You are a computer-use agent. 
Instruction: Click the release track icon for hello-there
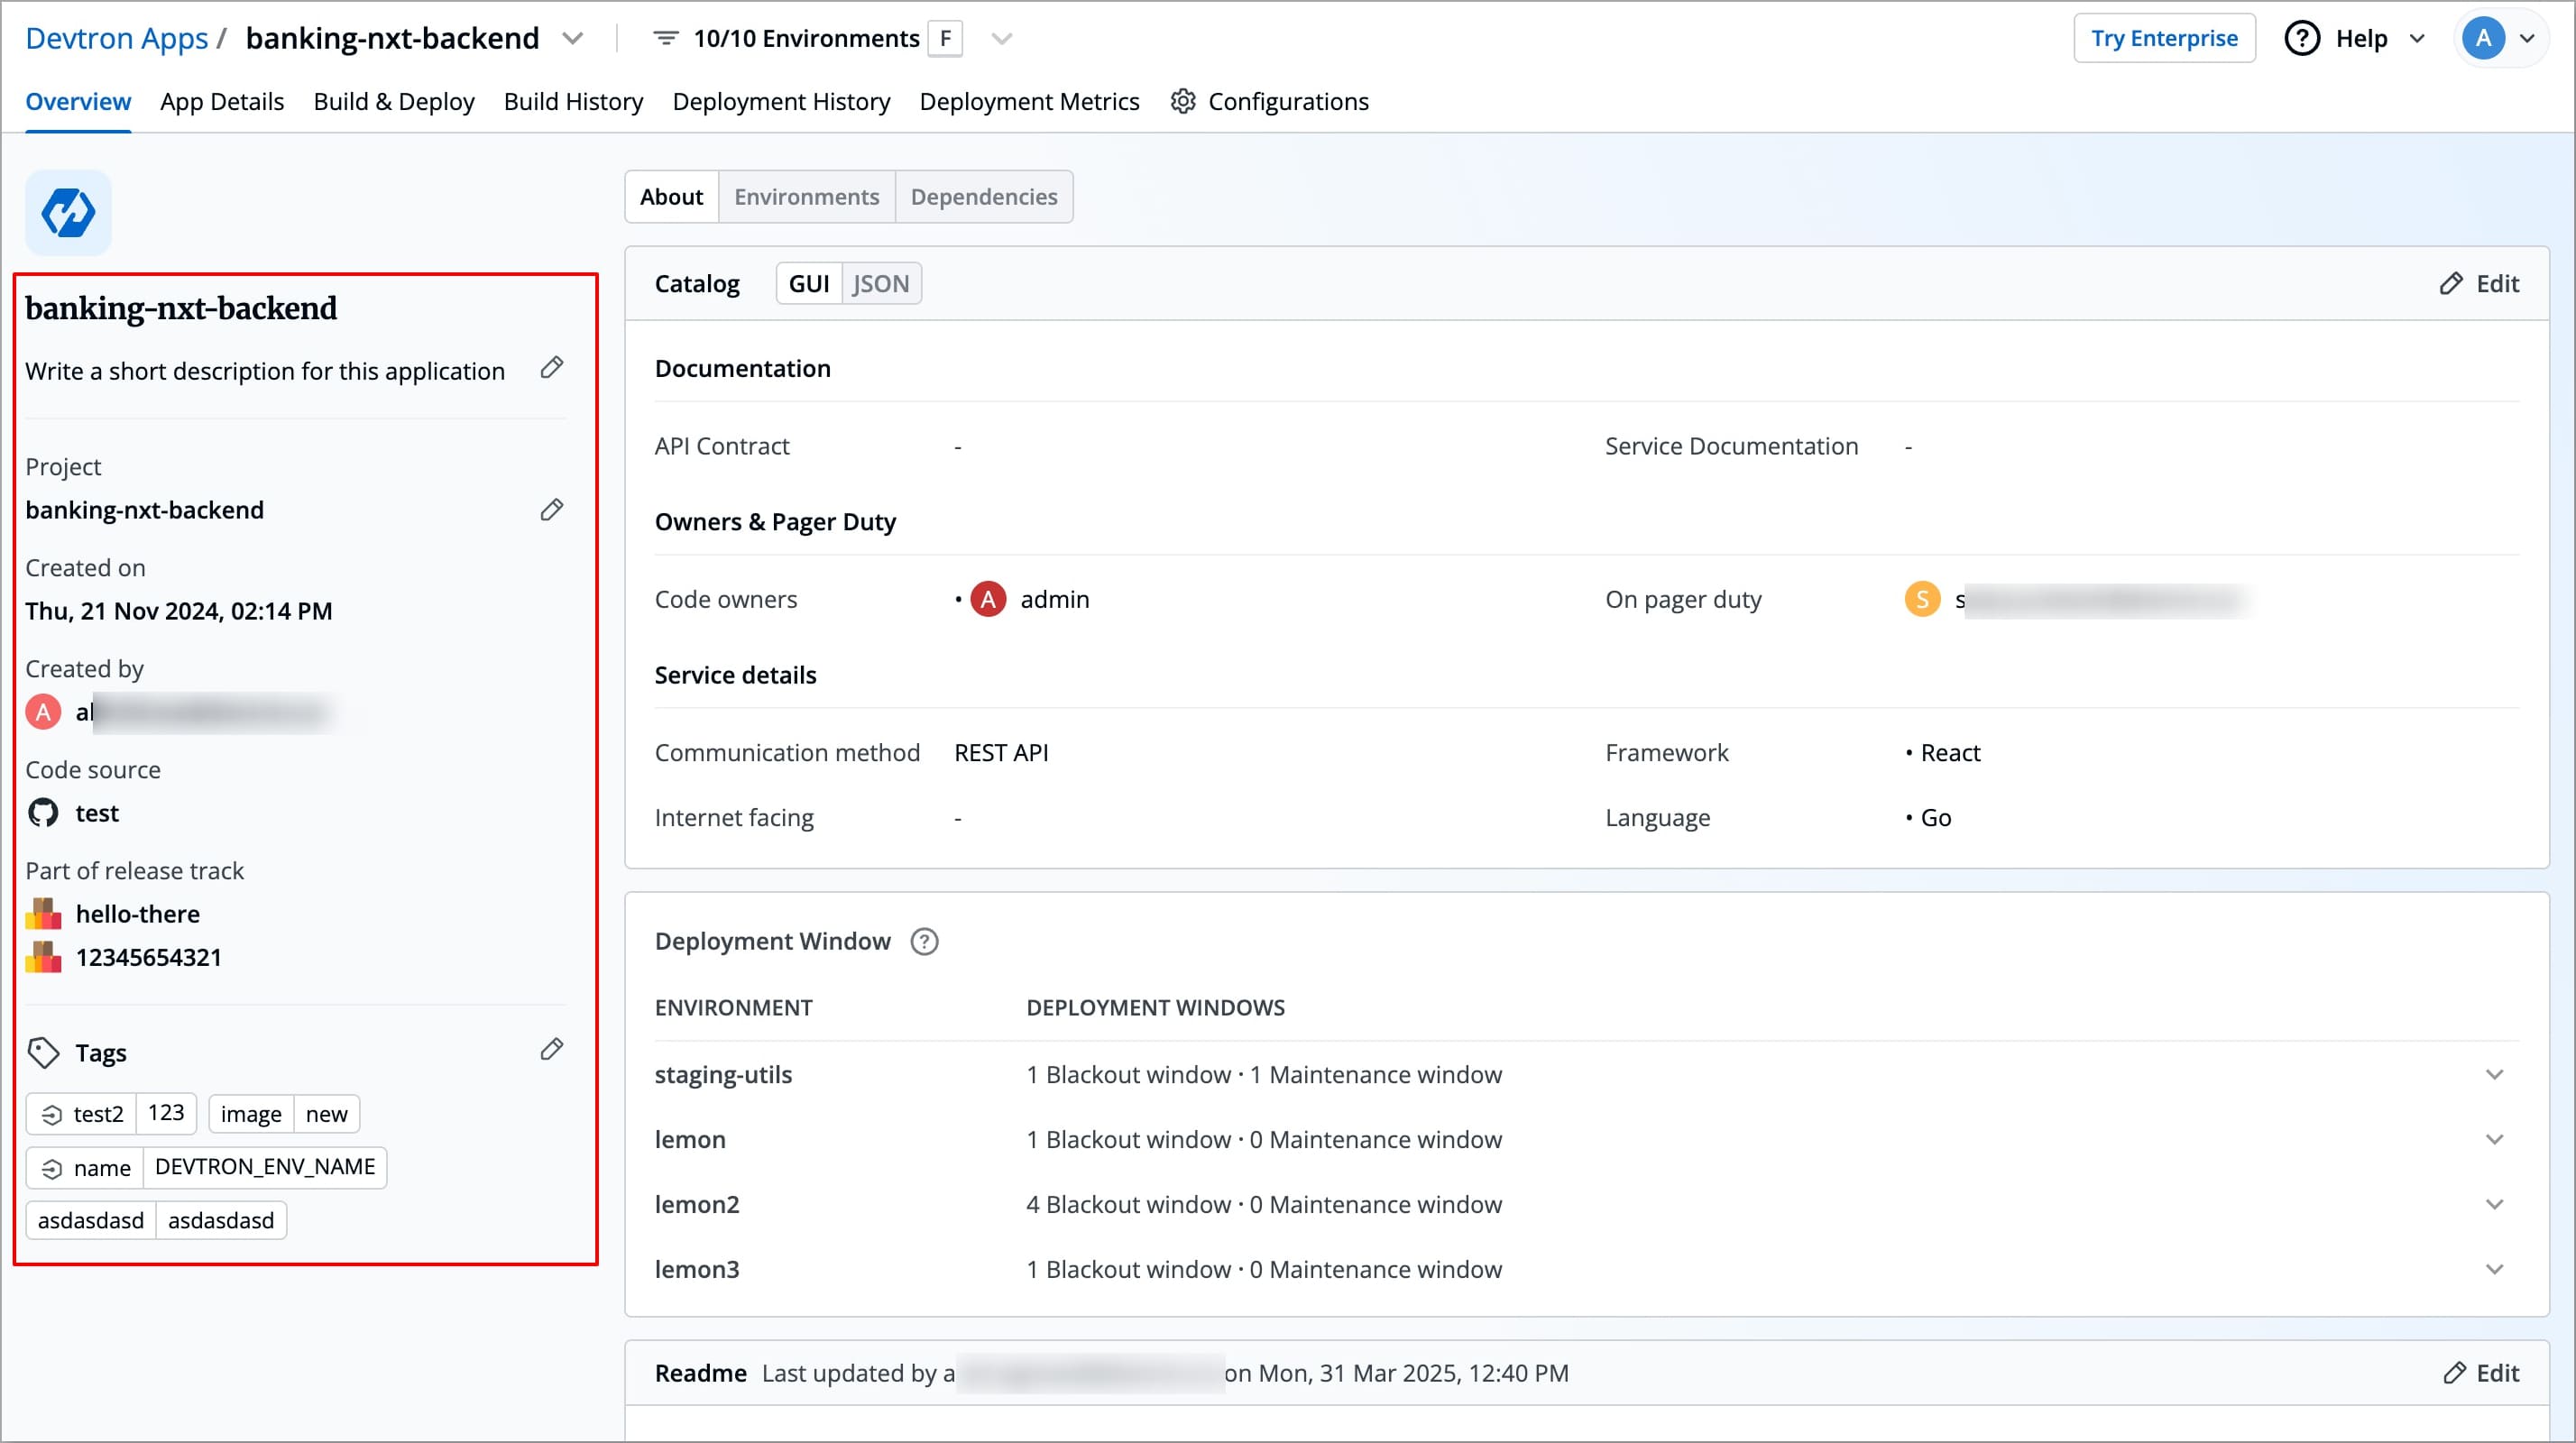click(43, 914)
